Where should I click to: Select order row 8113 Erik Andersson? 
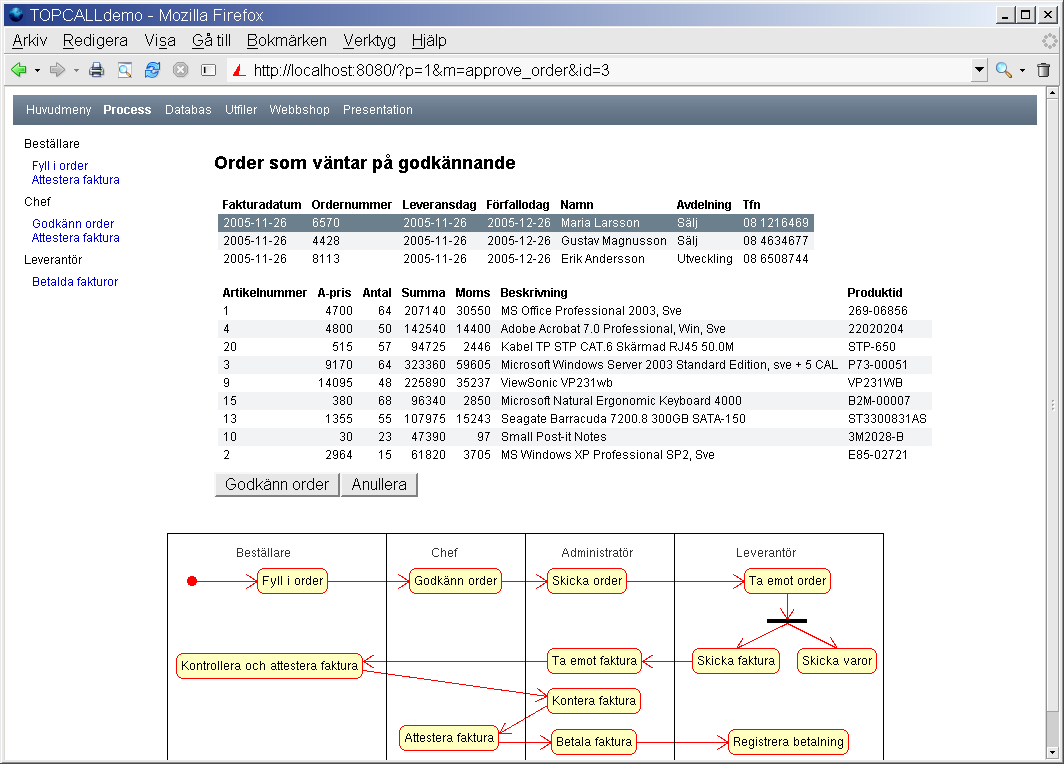(516, 259)
